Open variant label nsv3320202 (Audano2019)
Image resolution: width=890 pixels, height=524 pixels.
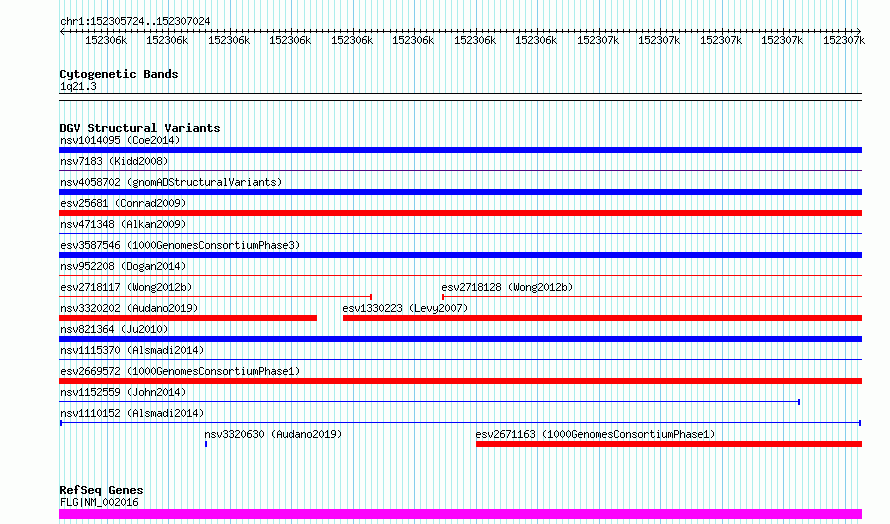point(129,308)
